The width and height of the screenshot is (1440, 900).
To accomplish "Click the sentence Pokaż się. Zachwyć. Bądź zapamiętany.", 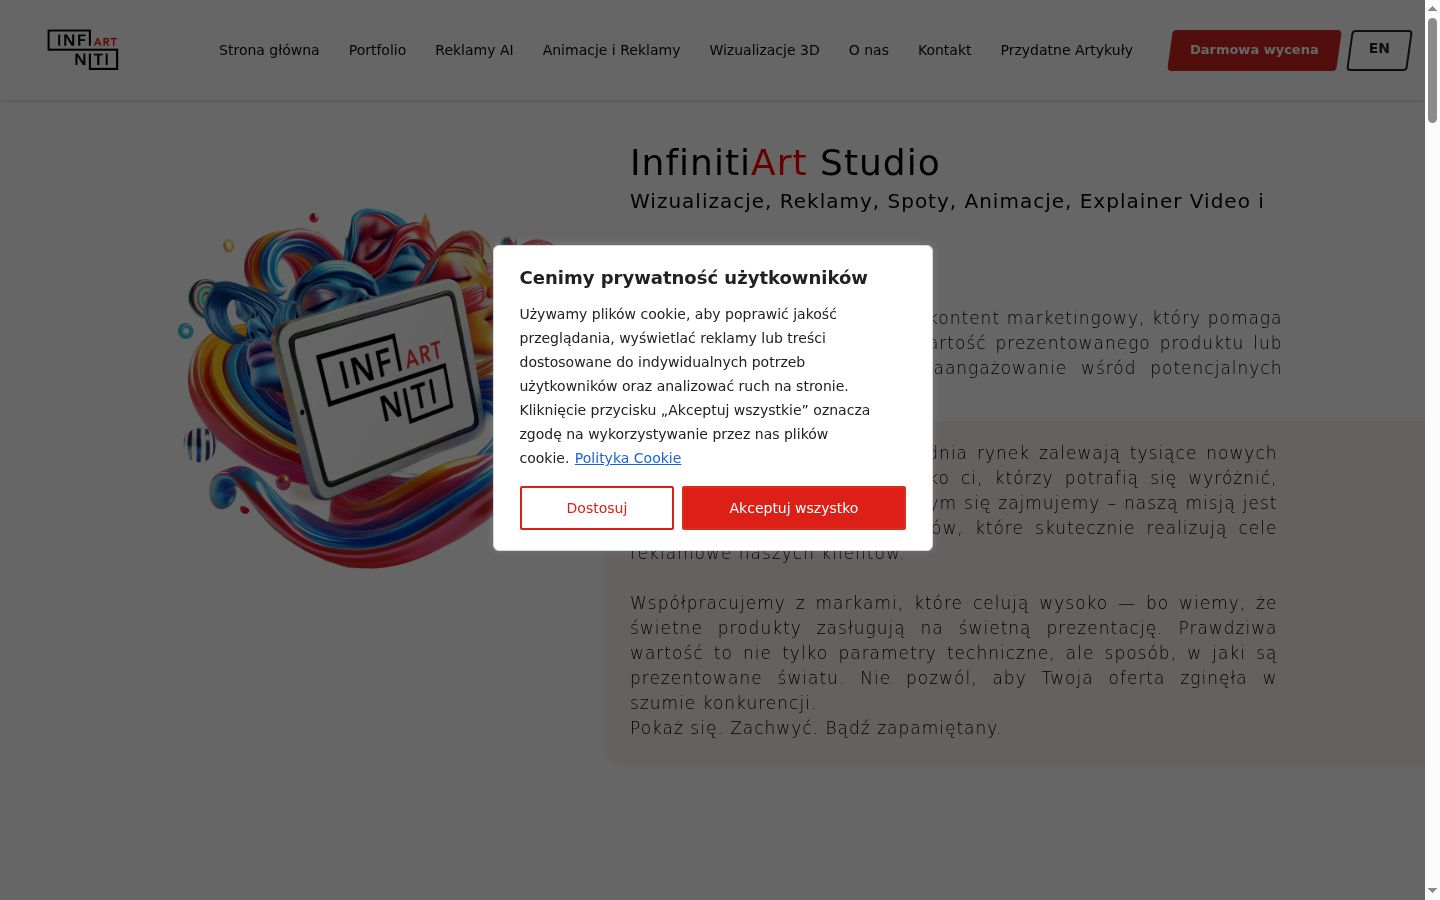I will click(815, 728).
